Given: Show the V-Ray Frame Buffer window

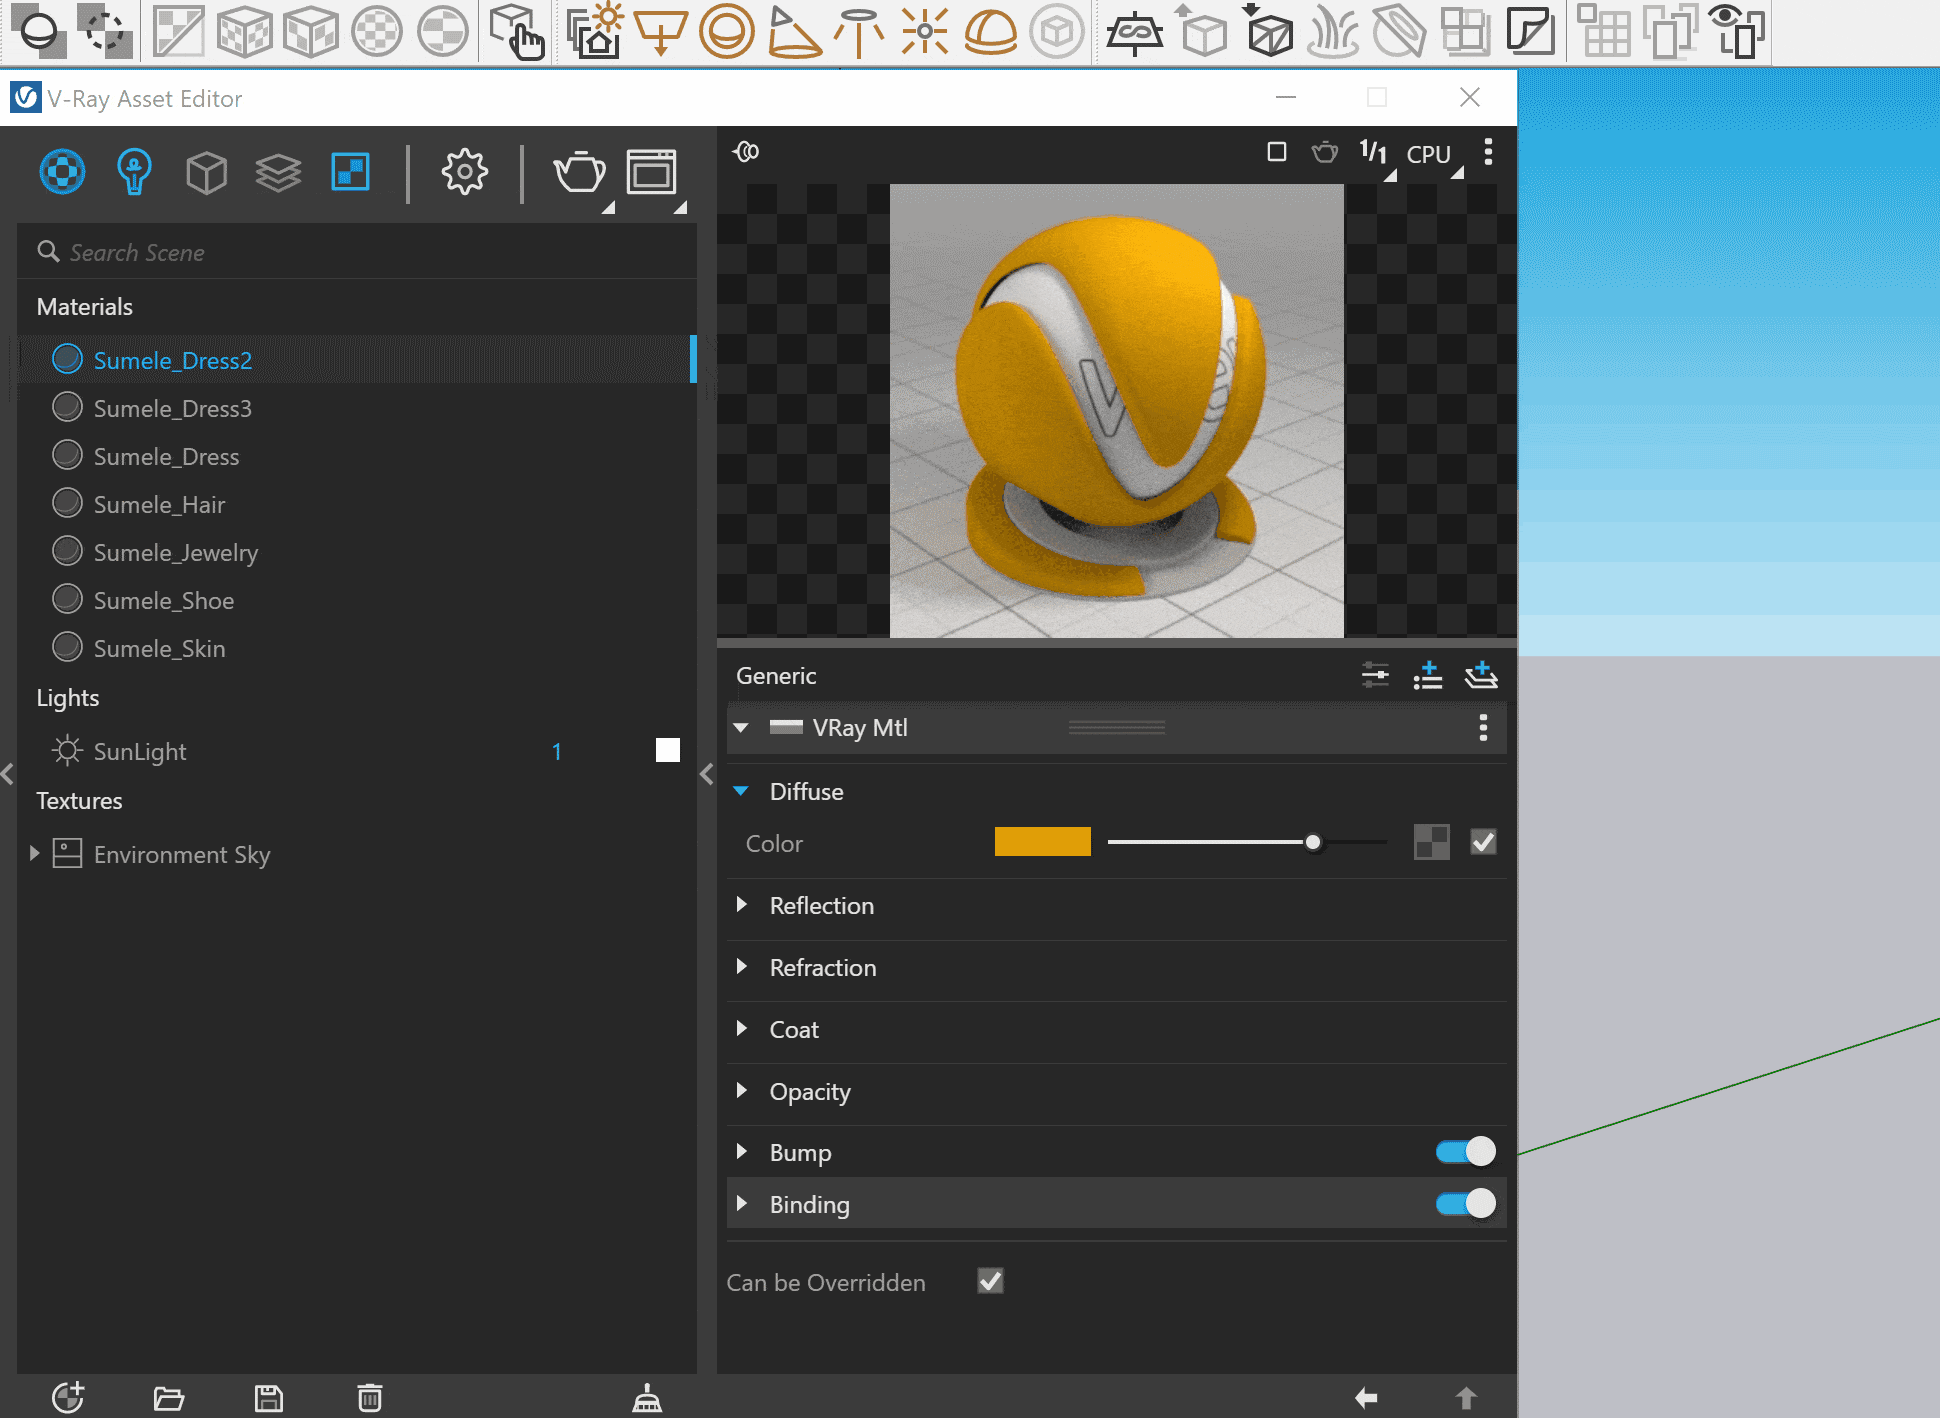Looking at the screenshot, I should (652, 172).
